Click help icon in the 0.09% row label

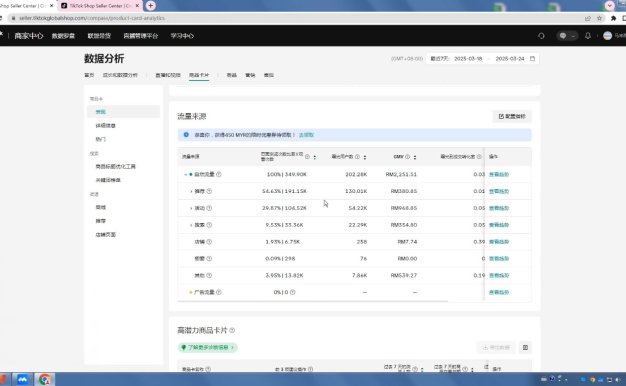(x=209, y=258)
